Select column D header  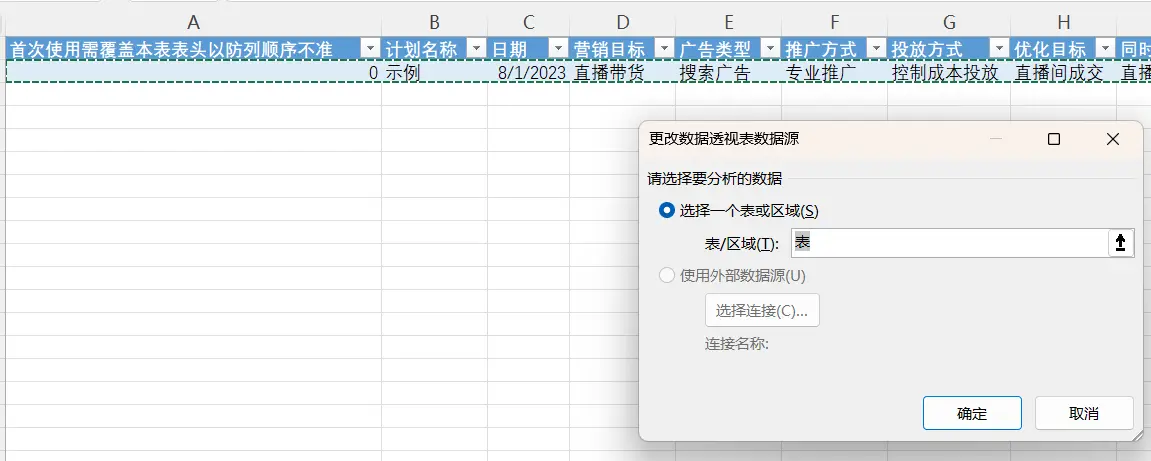point(622,22)
